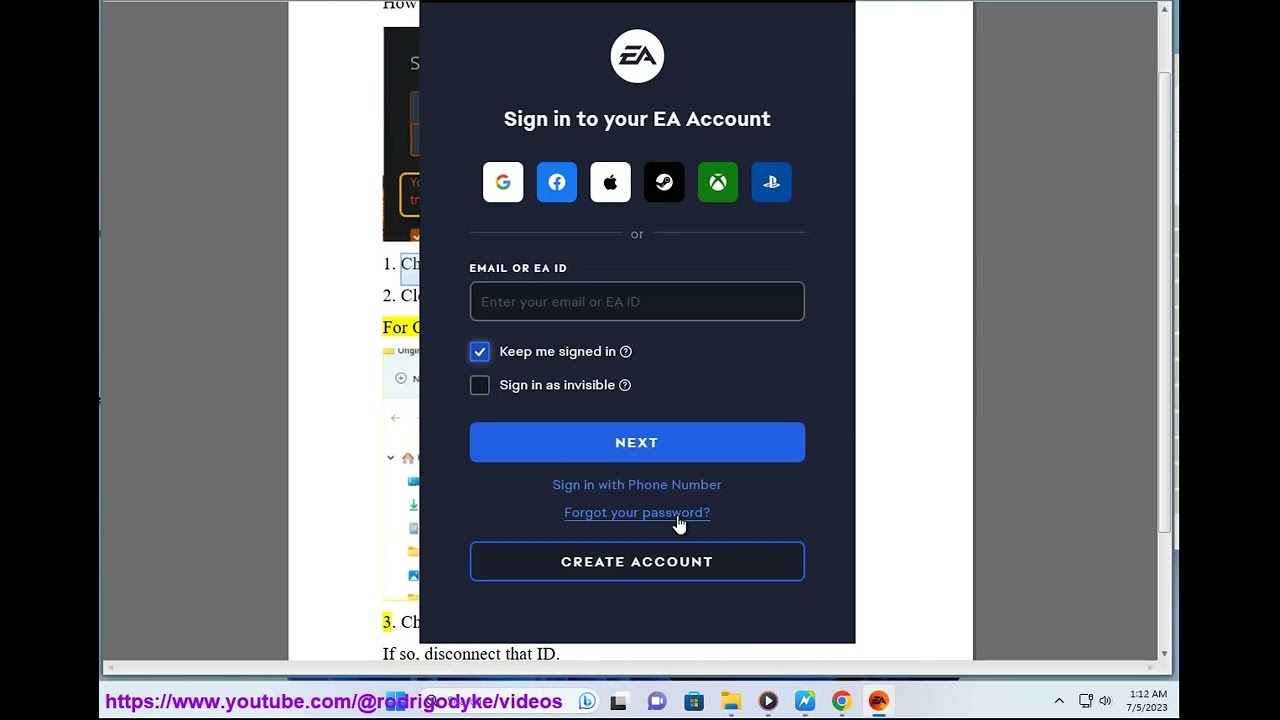Click scroll up arrow of document

point(1164,9)
